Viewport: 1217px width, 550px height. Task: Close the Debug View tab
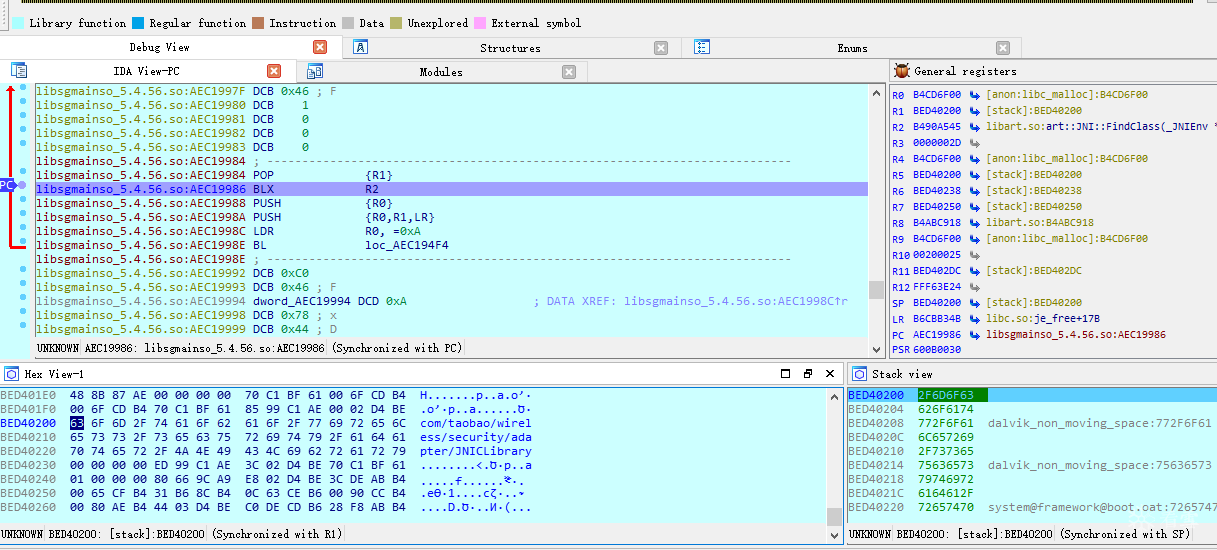[x=320, y=47]
